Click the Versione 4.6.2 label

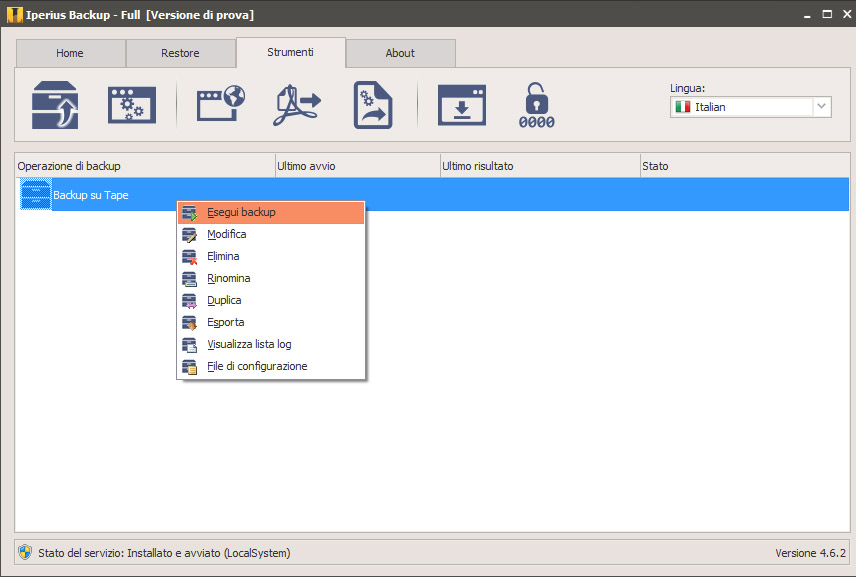[811, 553]
